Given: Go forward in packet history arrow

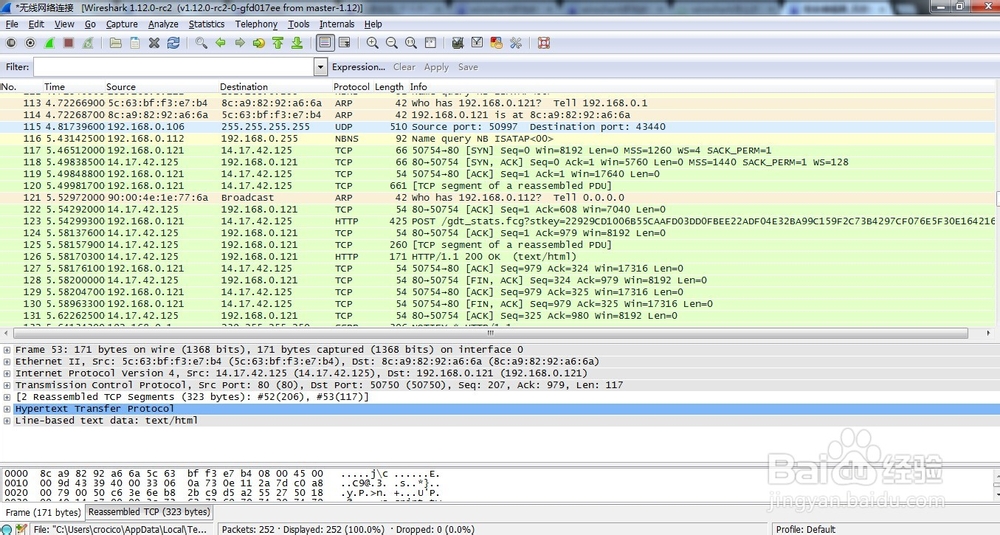Looking at the screenshot, I should 239,43.
